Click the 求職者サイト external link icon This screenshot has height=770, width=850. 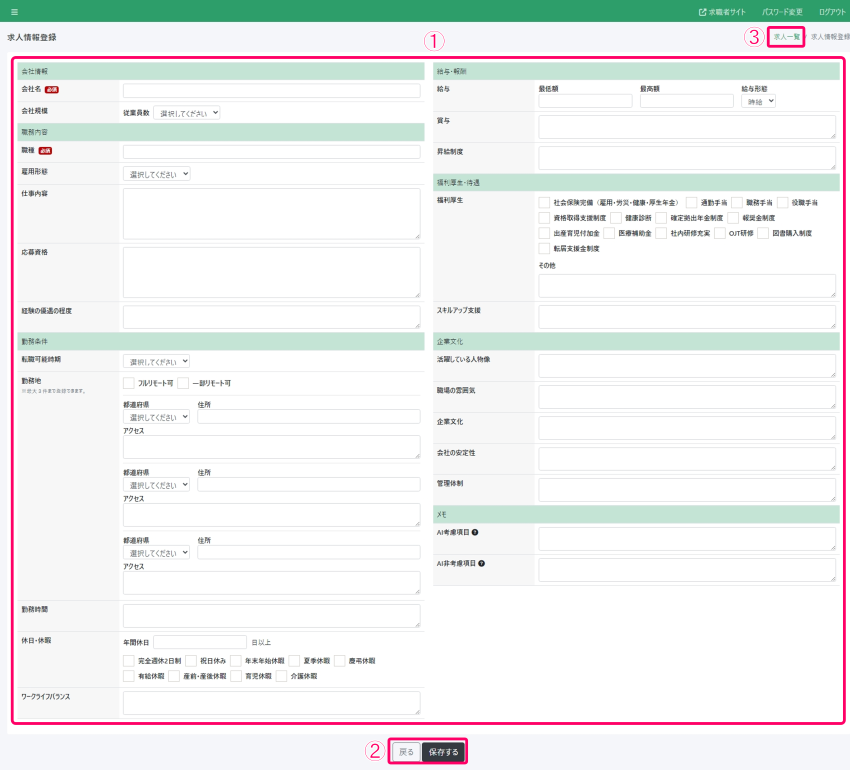click(703, 12)
